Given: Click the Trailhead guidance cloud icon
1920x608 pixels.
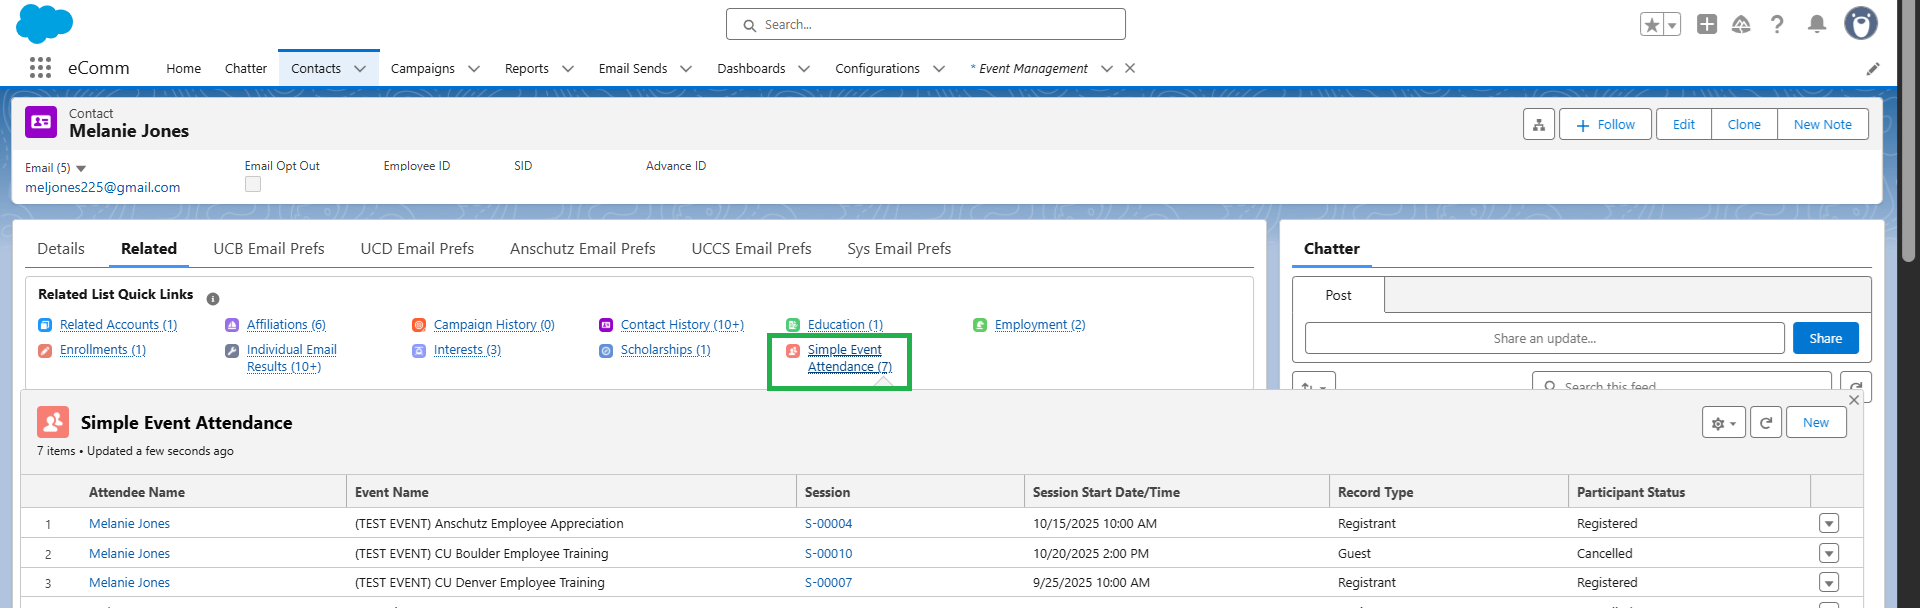Looking at the screenshot, I should click(1741, 24).
